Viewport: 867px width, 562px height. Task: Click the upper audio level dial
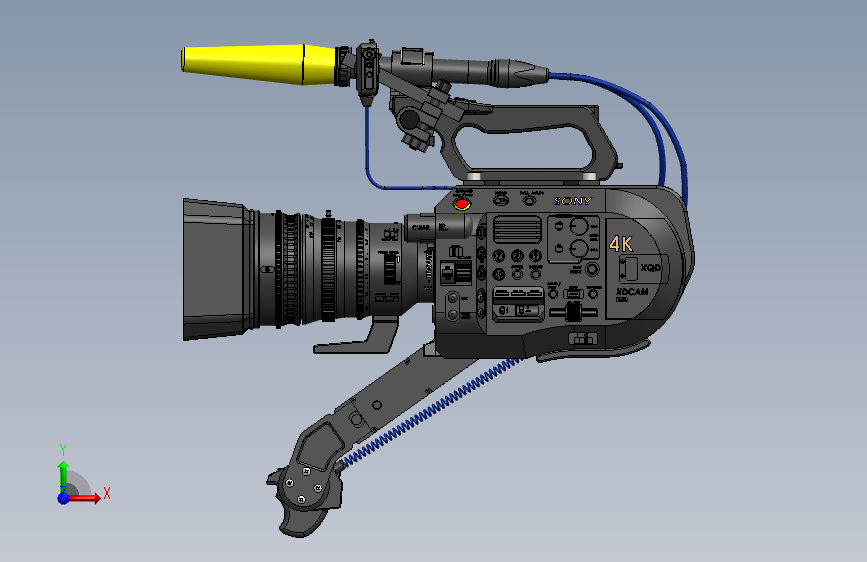579,226
